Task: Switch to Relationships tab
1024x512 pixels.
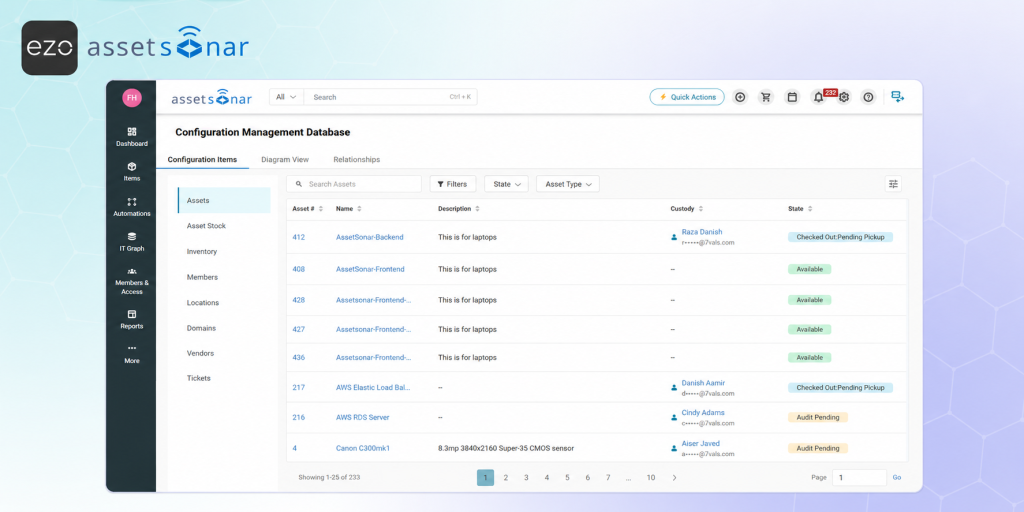Action: coord(357,159)
